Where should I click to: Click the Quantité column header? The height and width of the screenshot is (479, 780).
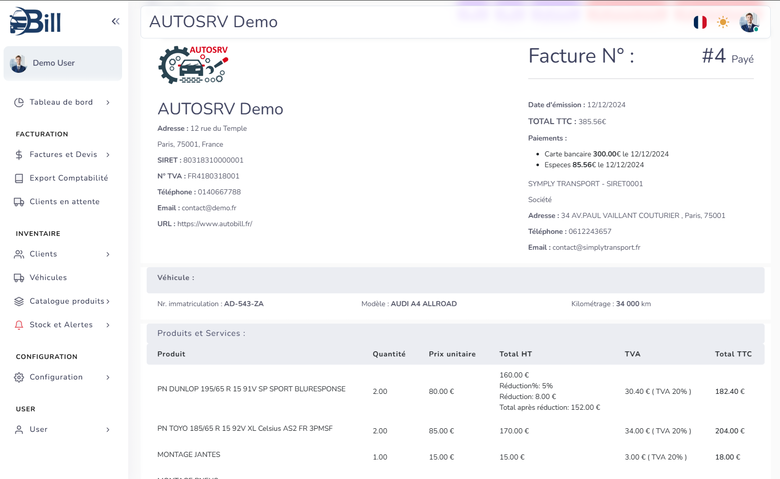tap(389, 354)
